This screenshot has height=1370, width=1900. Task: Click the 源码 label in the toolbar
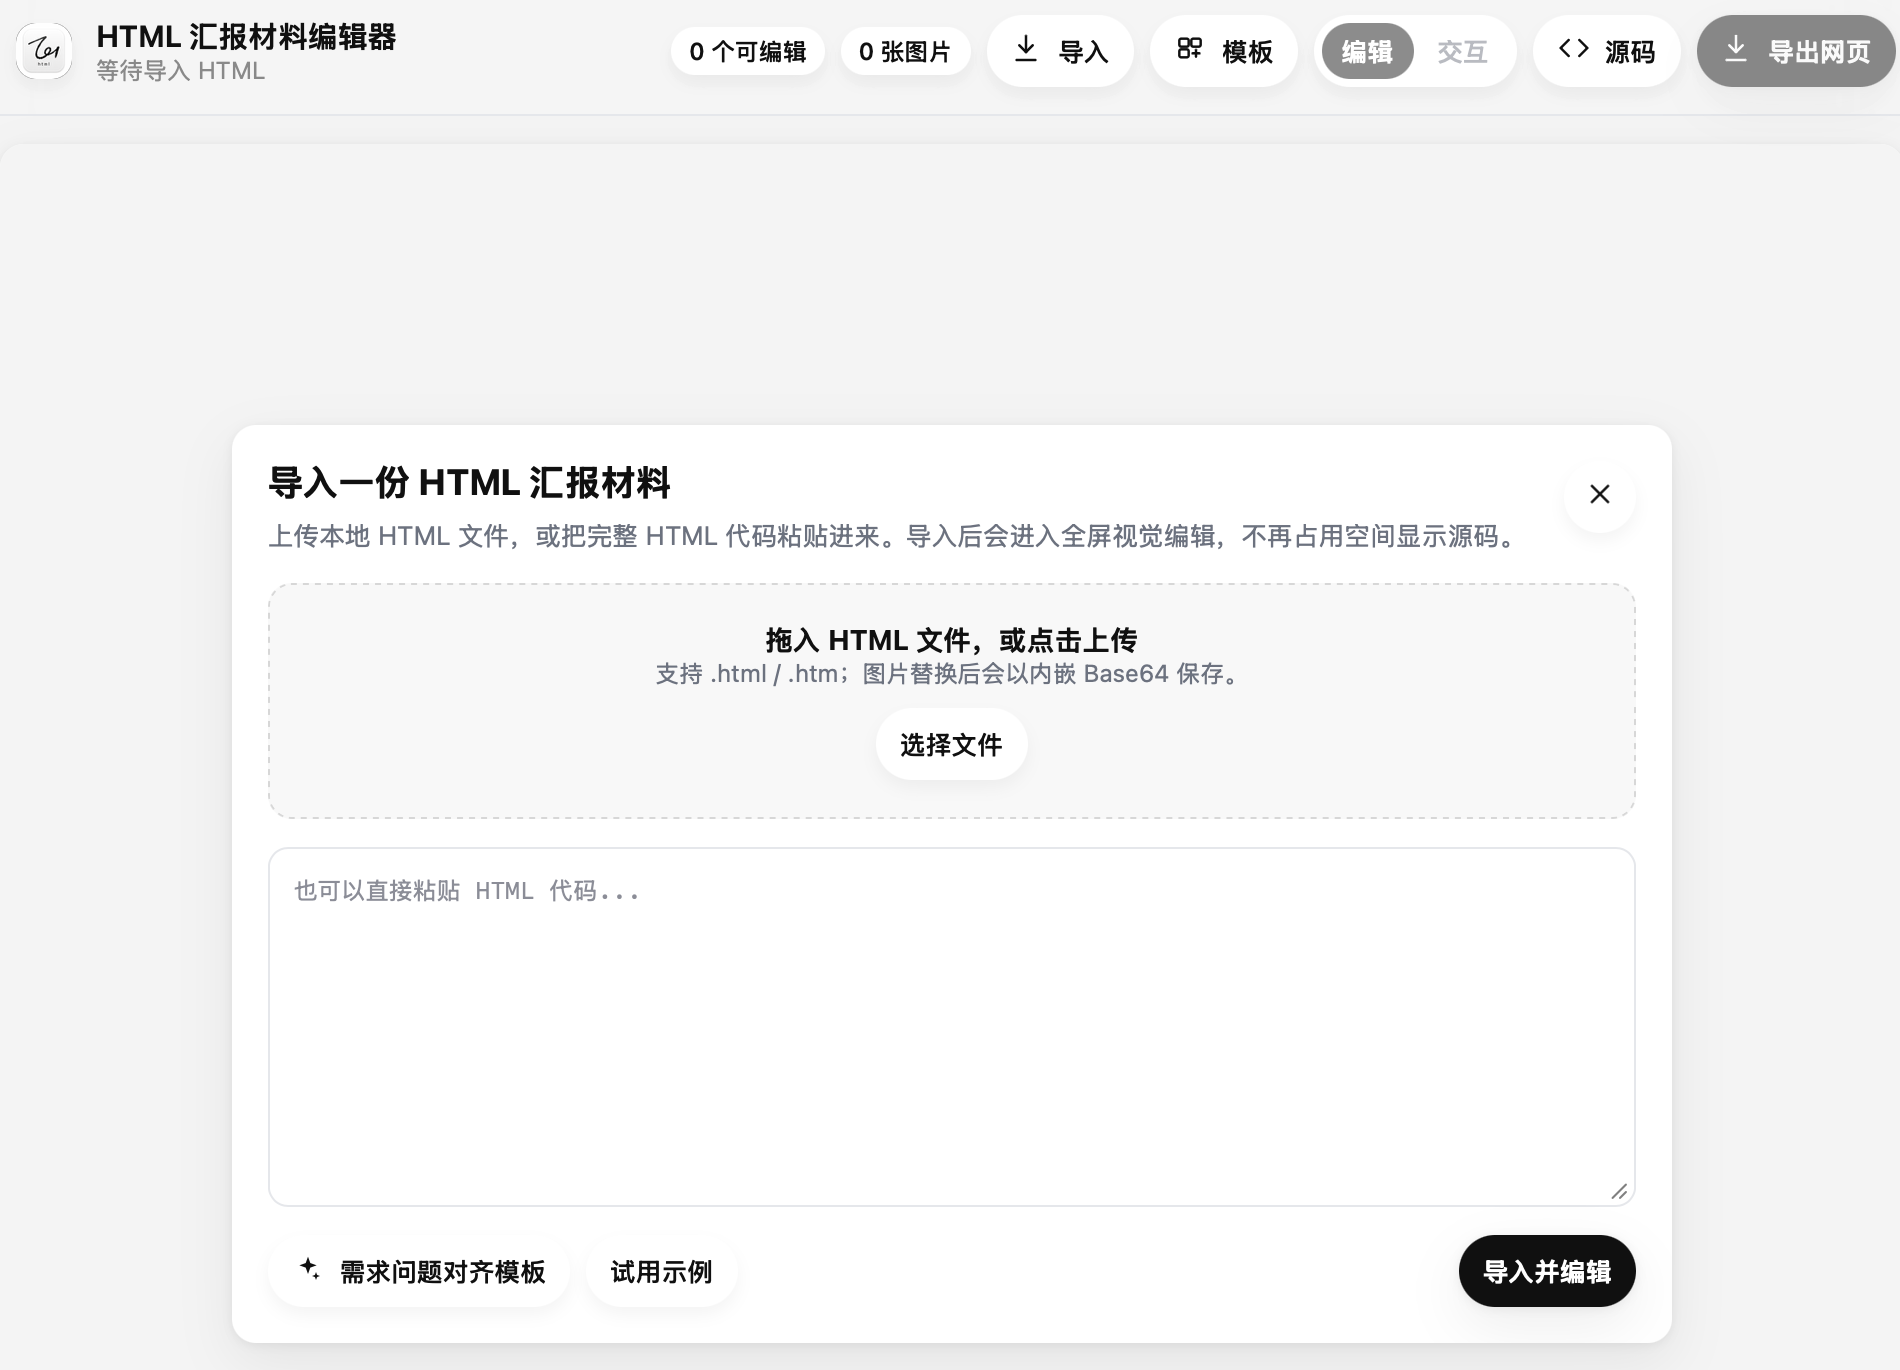(x=1630, y=52)
